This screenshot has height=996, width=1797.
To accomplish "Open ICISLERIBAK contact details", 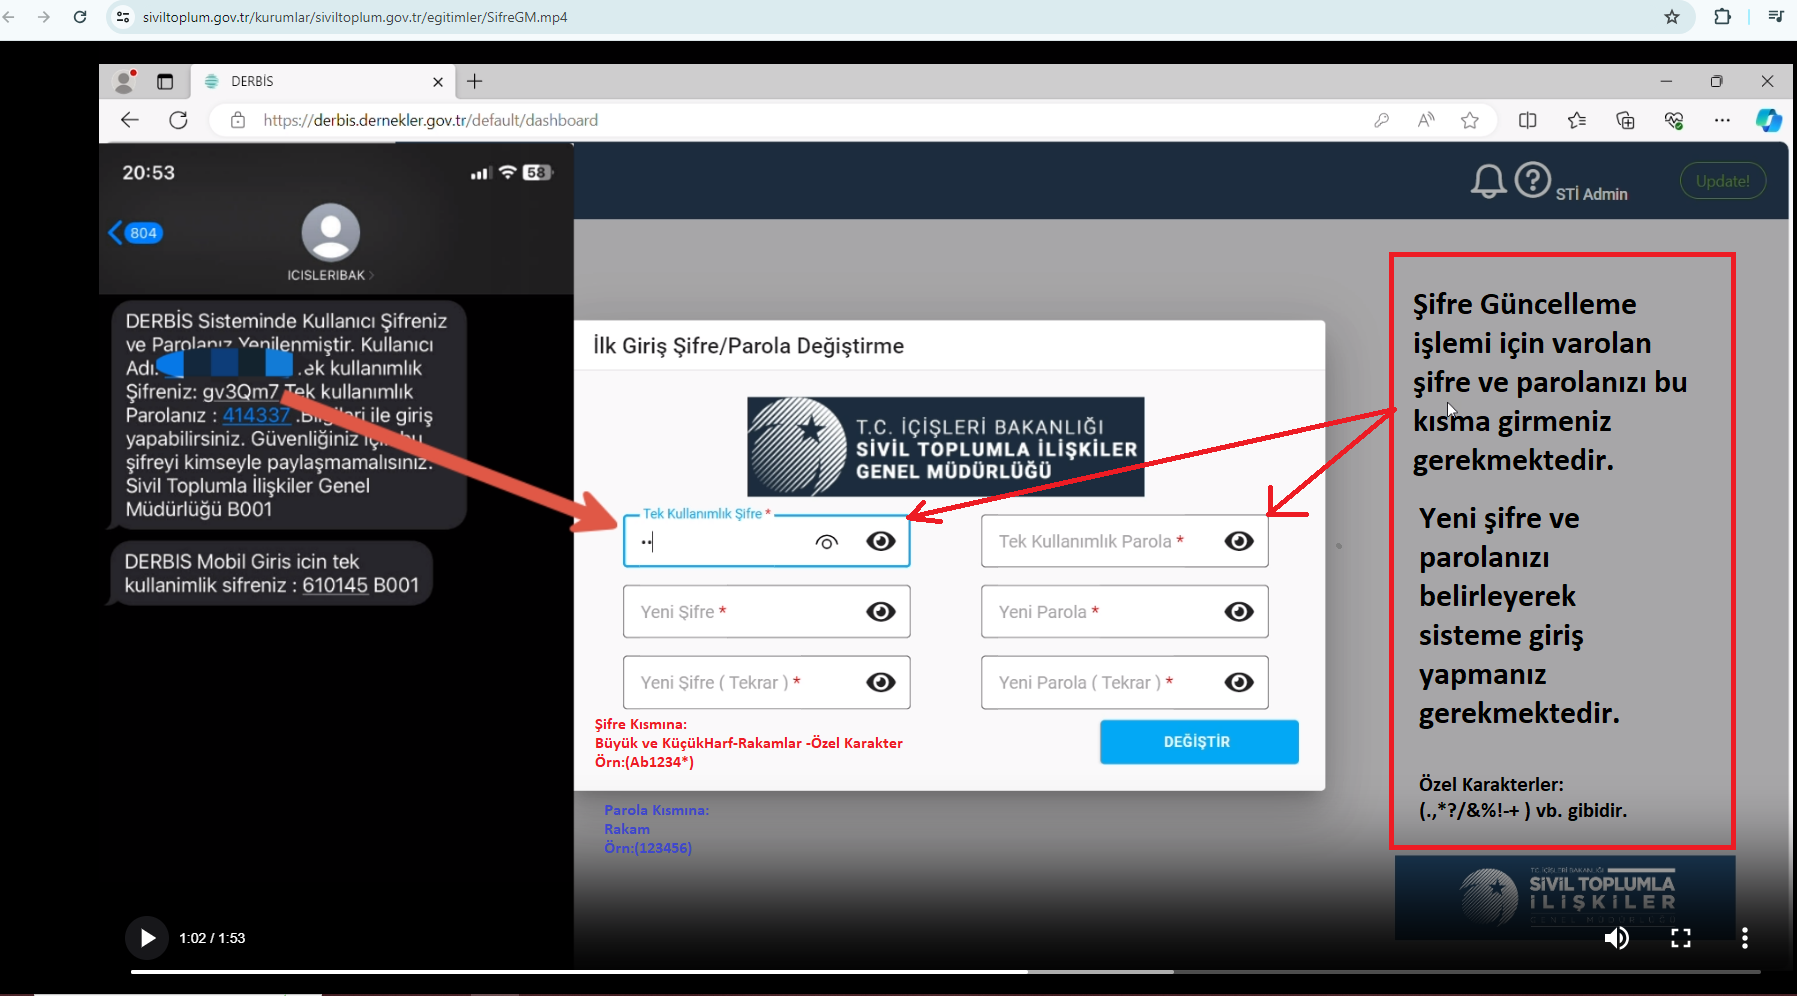I will (x=331, y=275).
